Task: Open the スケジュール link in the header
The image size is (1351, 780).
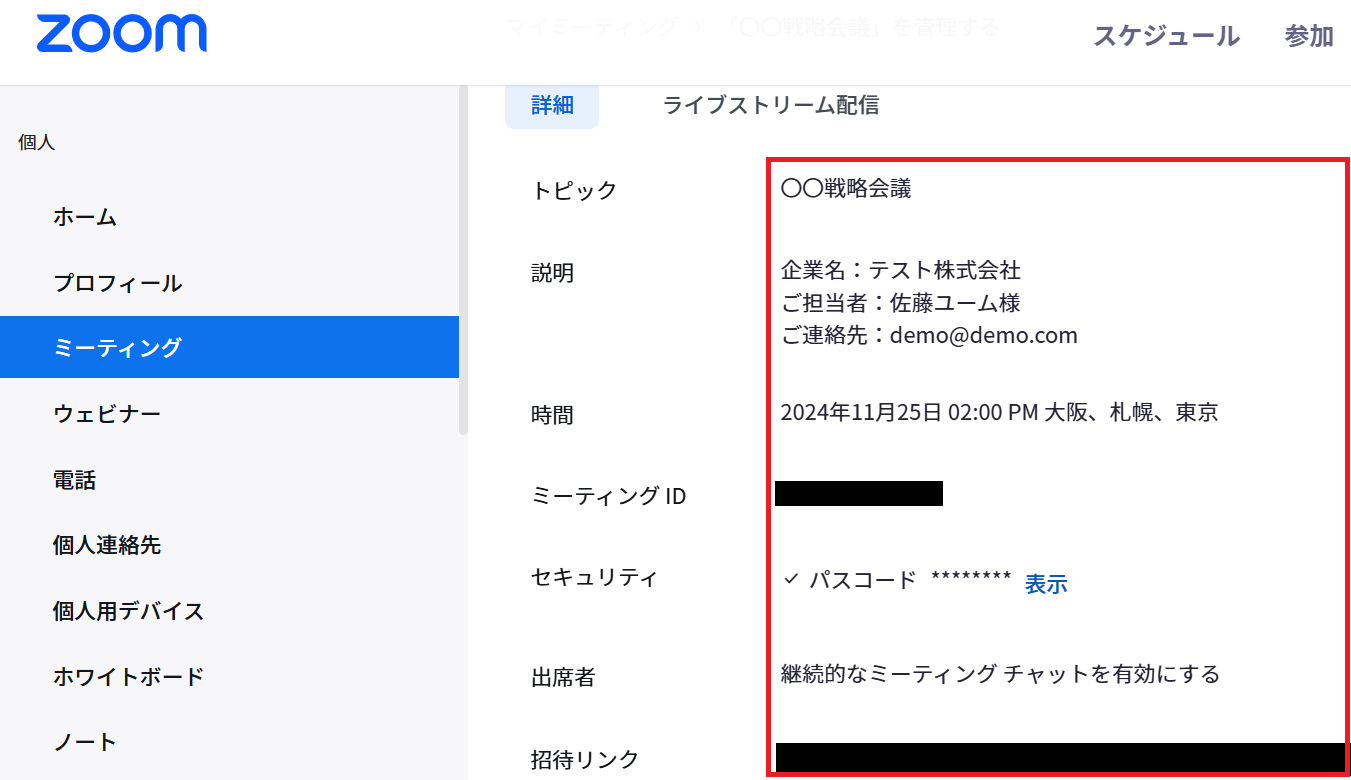Action: click(x=1166, y=36)
